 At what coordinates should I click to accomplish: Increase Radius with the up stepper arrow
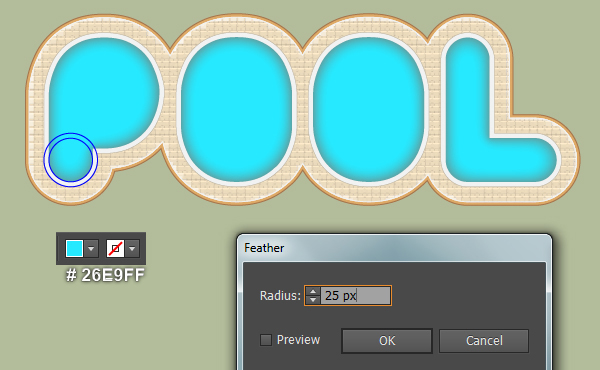pyautogui.click(x=313, y=292)
